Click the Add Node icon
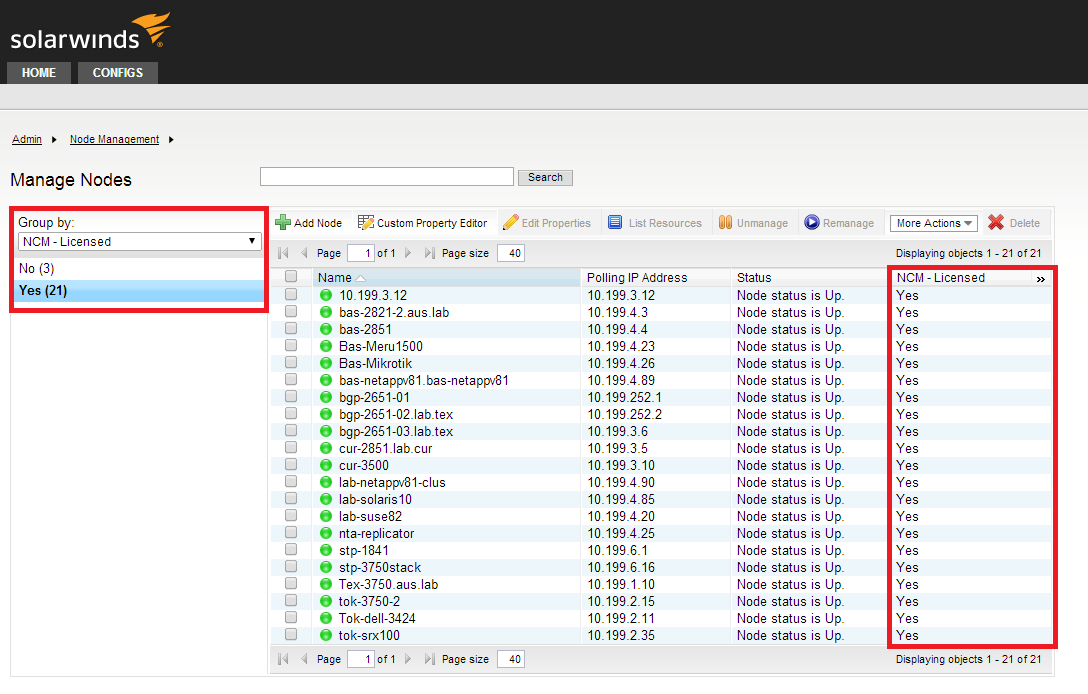Viewport: 1088px width, 694px height. pyautogui.click(x=285, y=222)
